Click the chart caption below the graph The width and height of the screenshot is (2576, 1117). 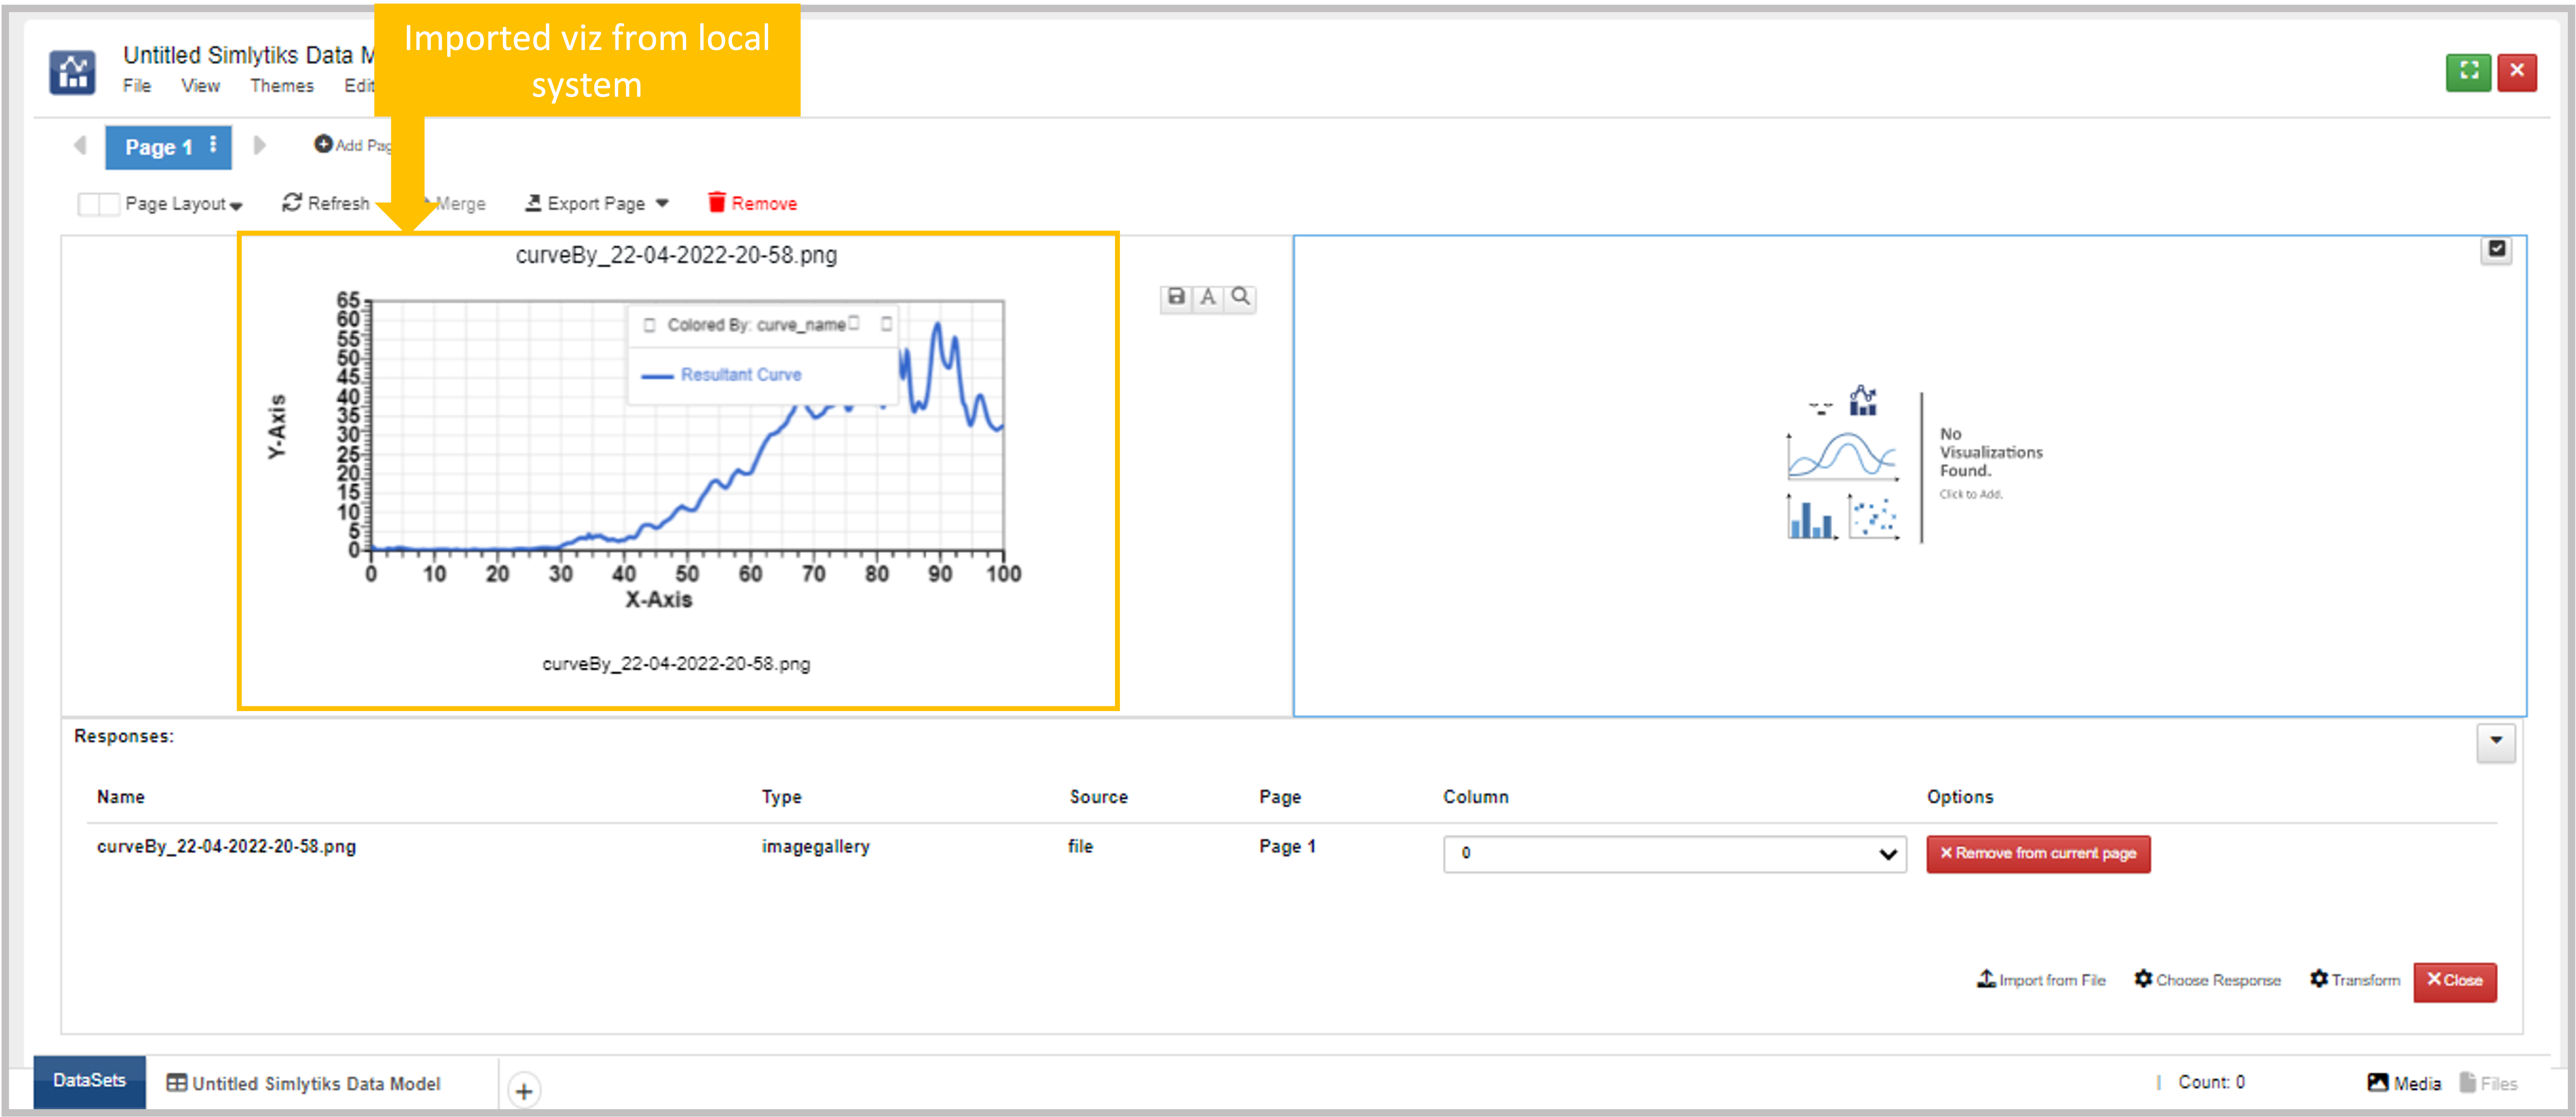[x=676, y=664]
